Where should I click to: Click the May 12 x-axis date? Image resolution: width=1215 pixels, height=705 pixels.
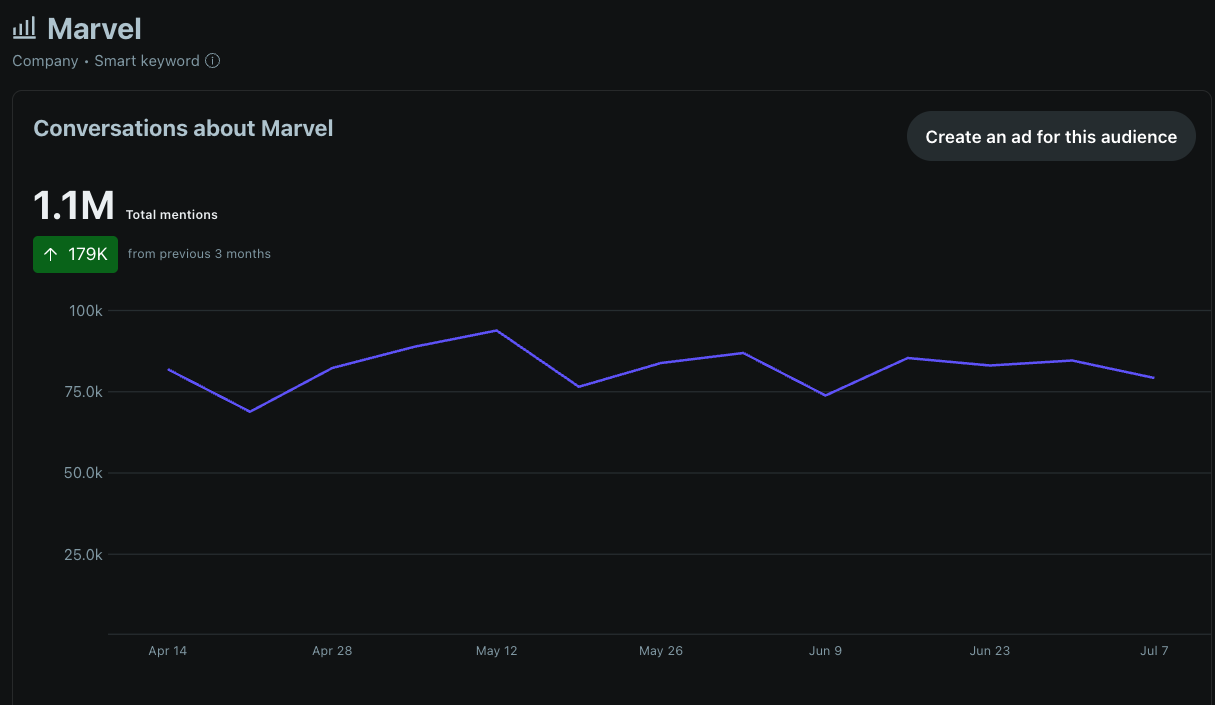pyautogui.click(x=497, y=651)
